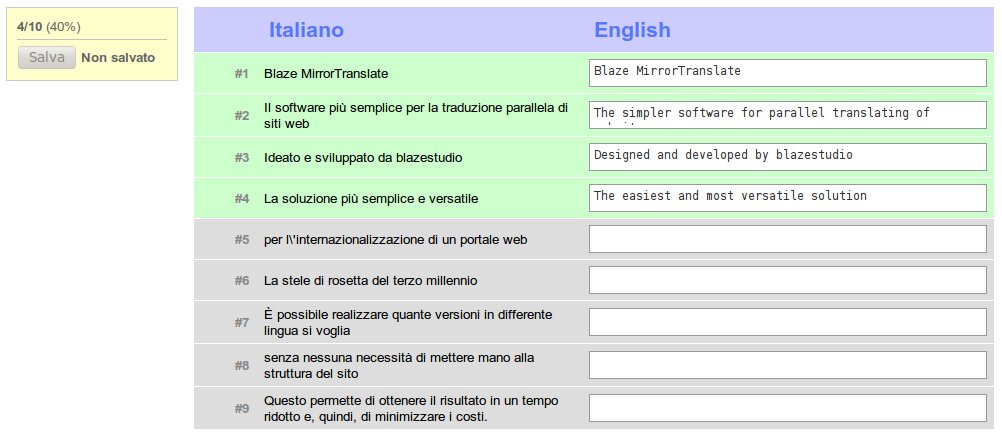Image resolution: width=1002 pixels, height=437 pixels.
Task: Focus the empty English field for row #8
Action: click(x=787, y=365)
